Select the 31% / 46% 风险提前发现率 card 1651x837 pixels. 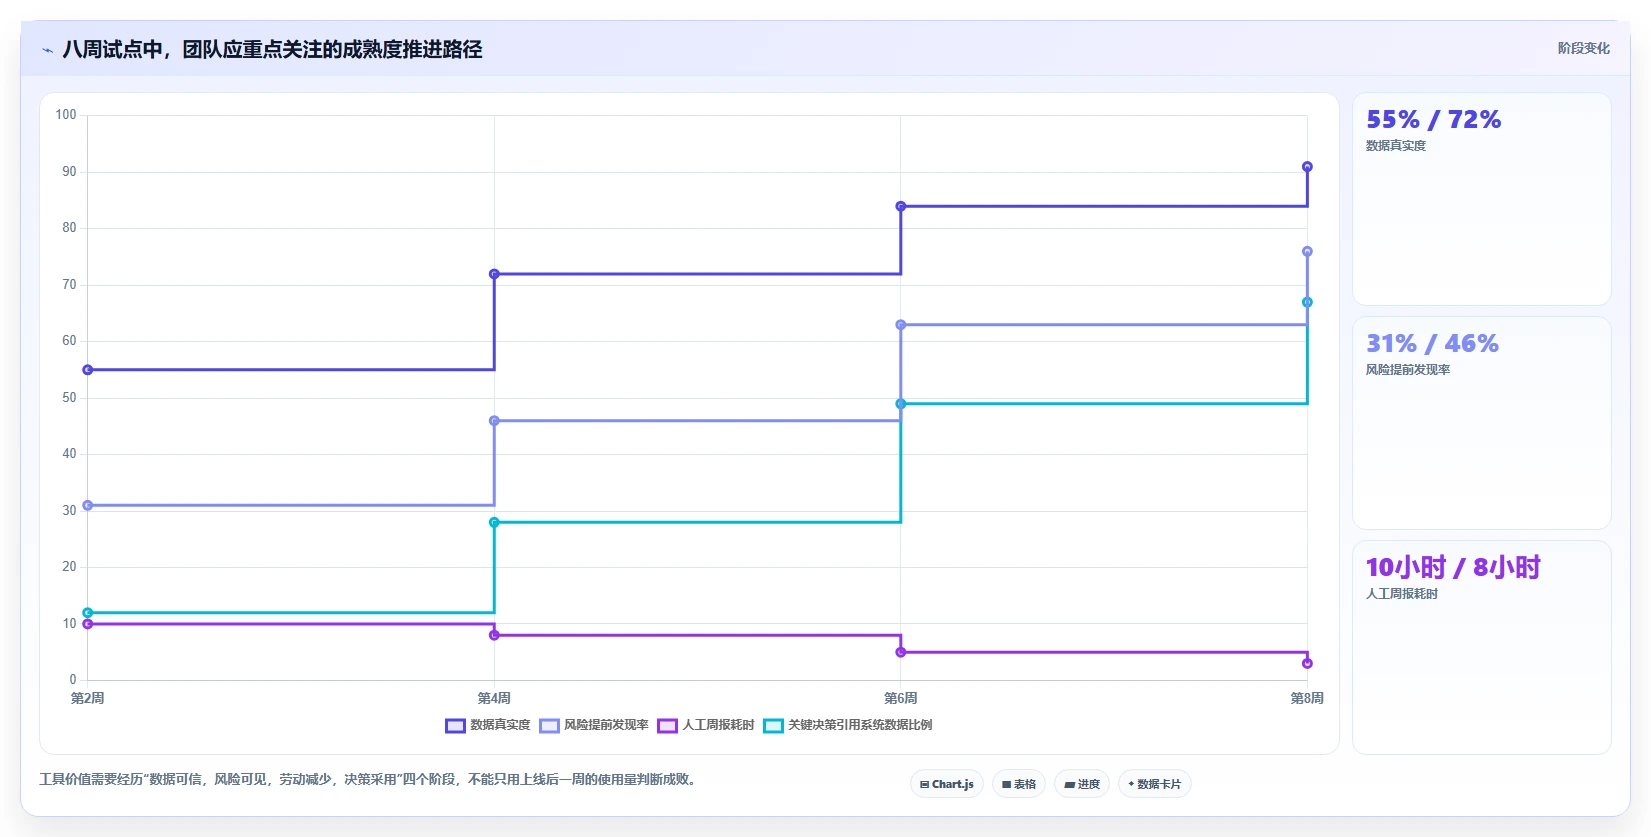coord(1482,423)
